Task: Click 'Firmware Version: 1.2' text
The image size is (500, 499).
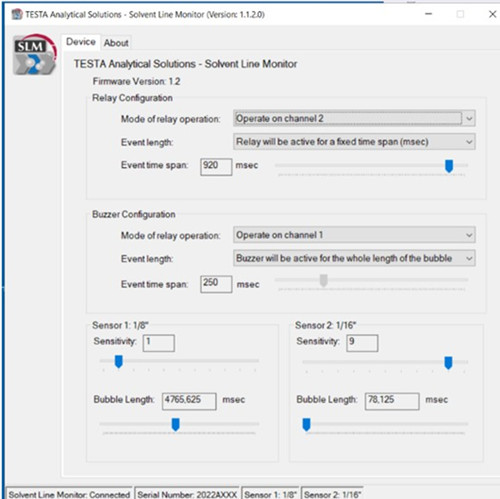Action: 136,81
